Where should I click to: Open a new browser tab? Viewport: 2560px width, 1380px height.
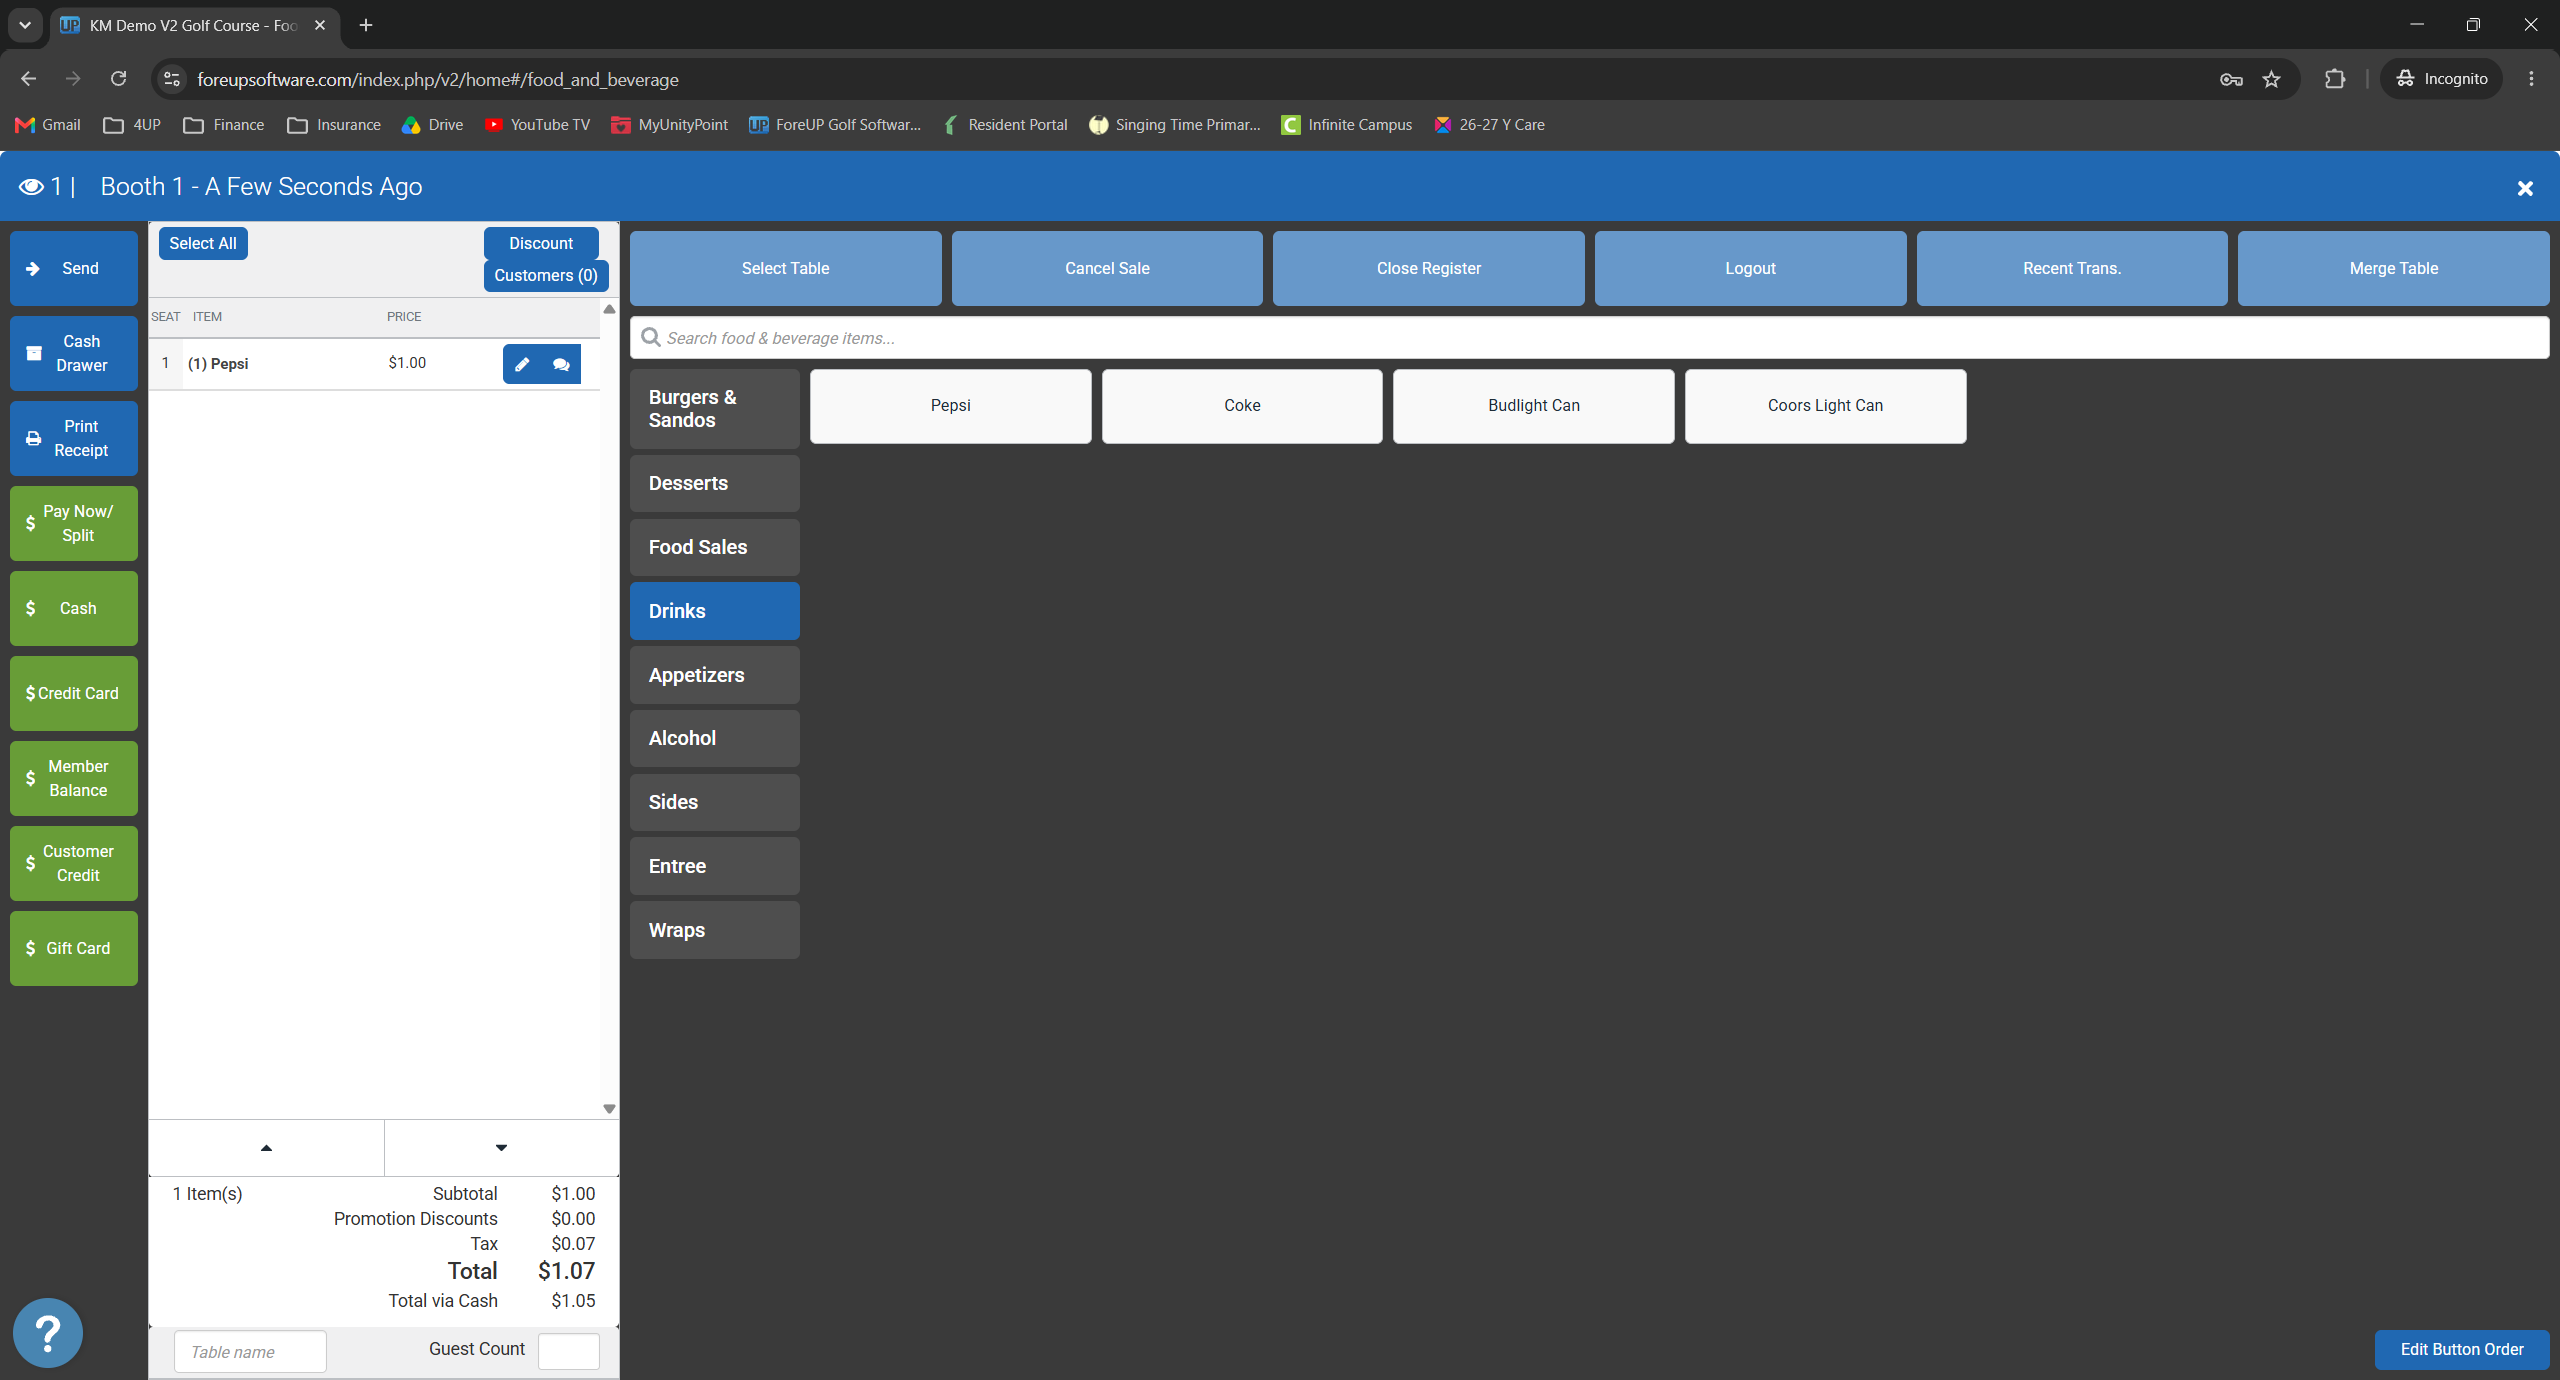pyautogui.click(x=366, y=25)
